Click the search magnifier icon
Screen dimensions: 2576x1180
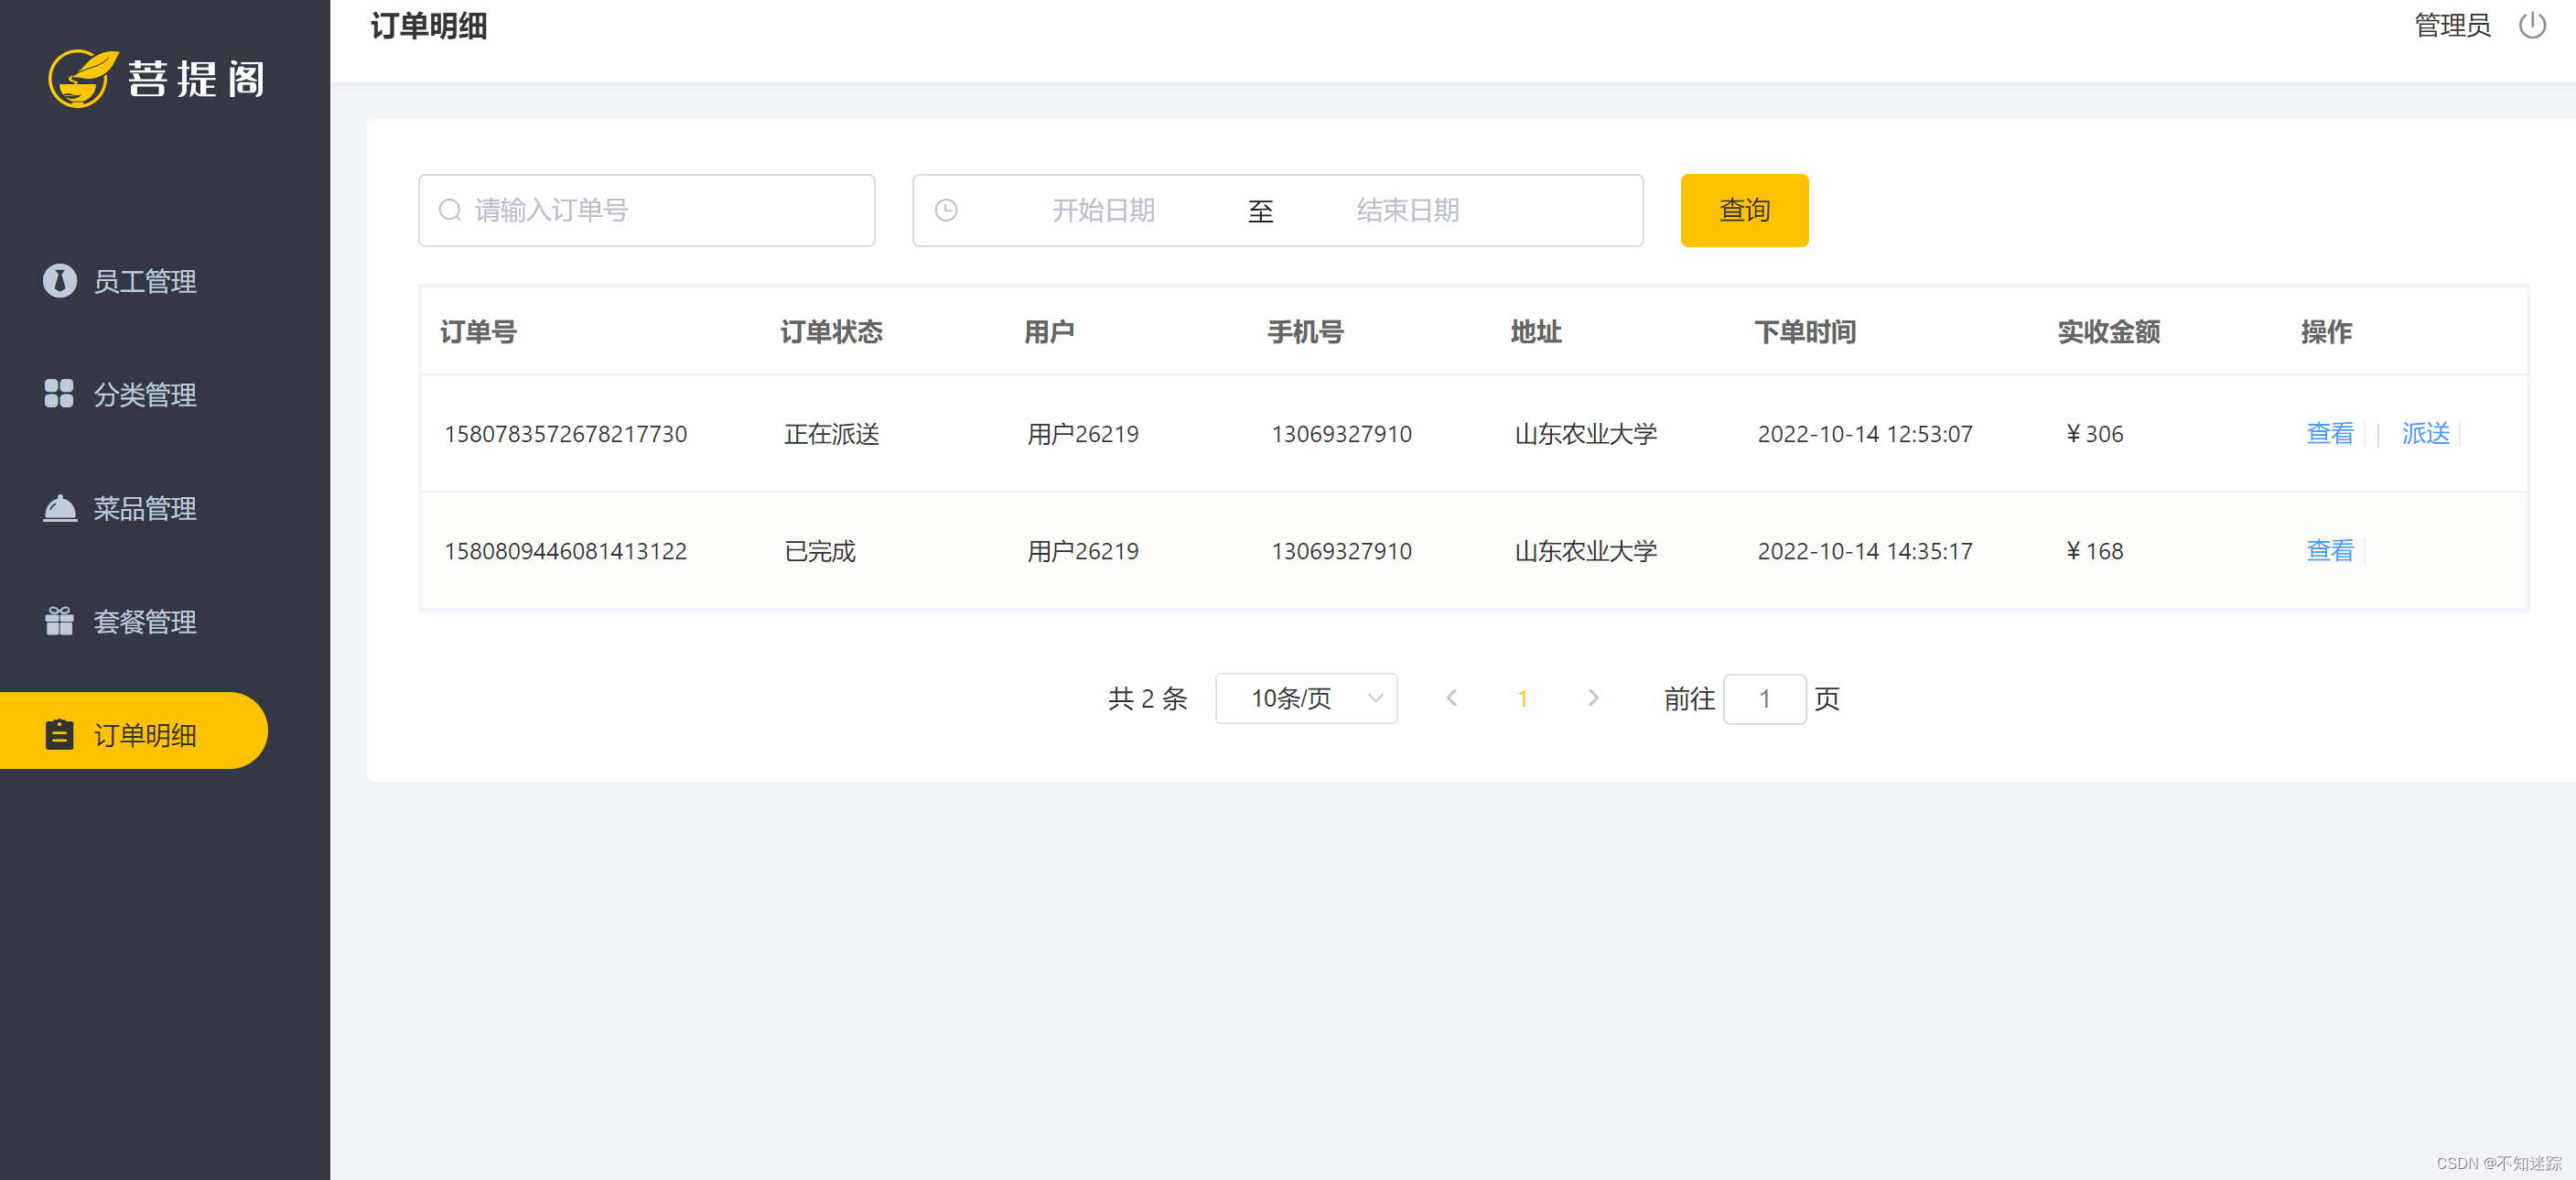(450, 210)
